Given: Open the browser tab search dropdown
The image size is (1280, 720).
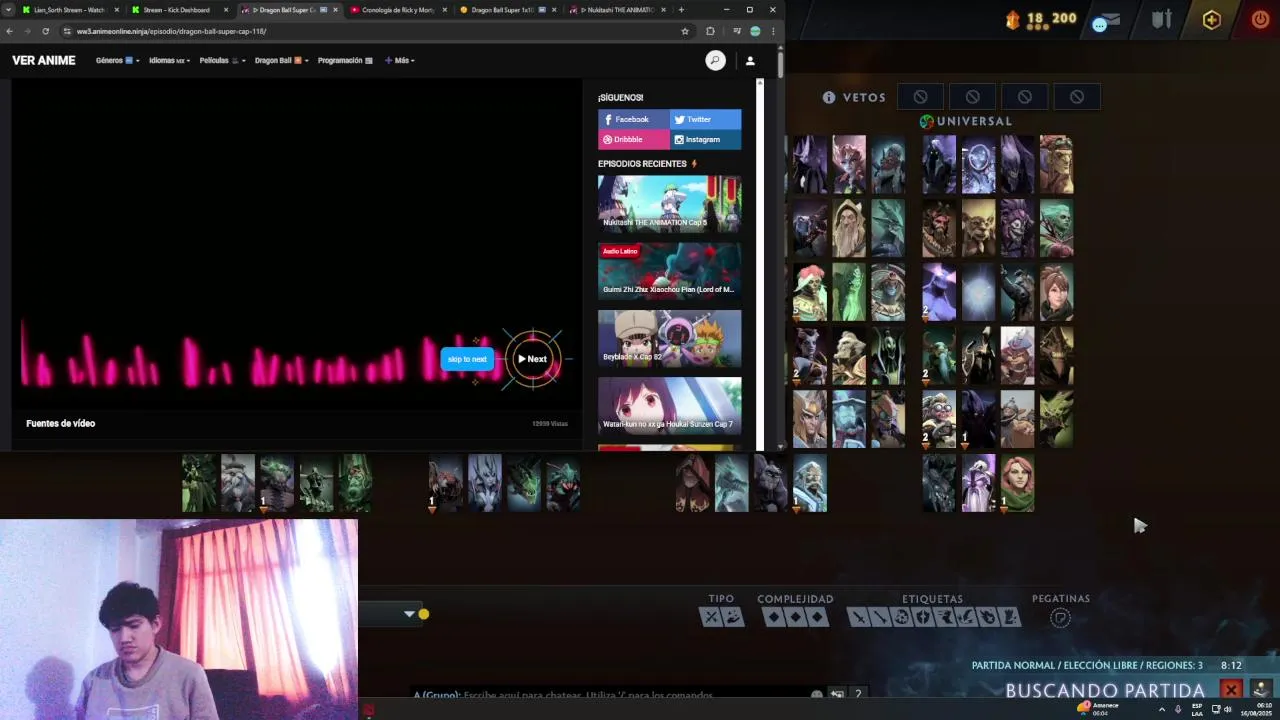Looking at the screenshot, I should (x=9, y=10).
